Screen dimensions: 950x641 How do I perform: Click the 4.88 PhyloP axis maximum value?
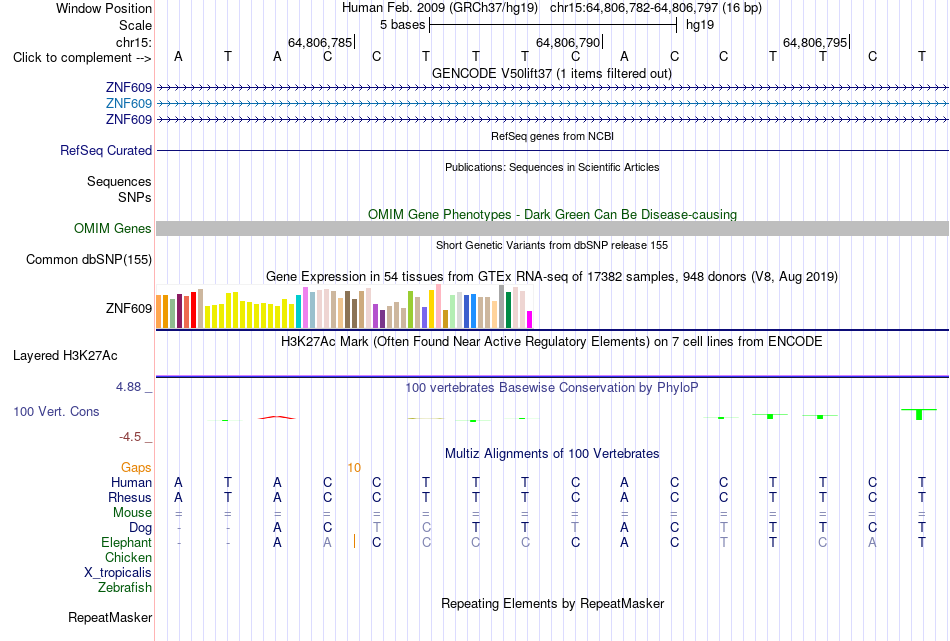128,387
